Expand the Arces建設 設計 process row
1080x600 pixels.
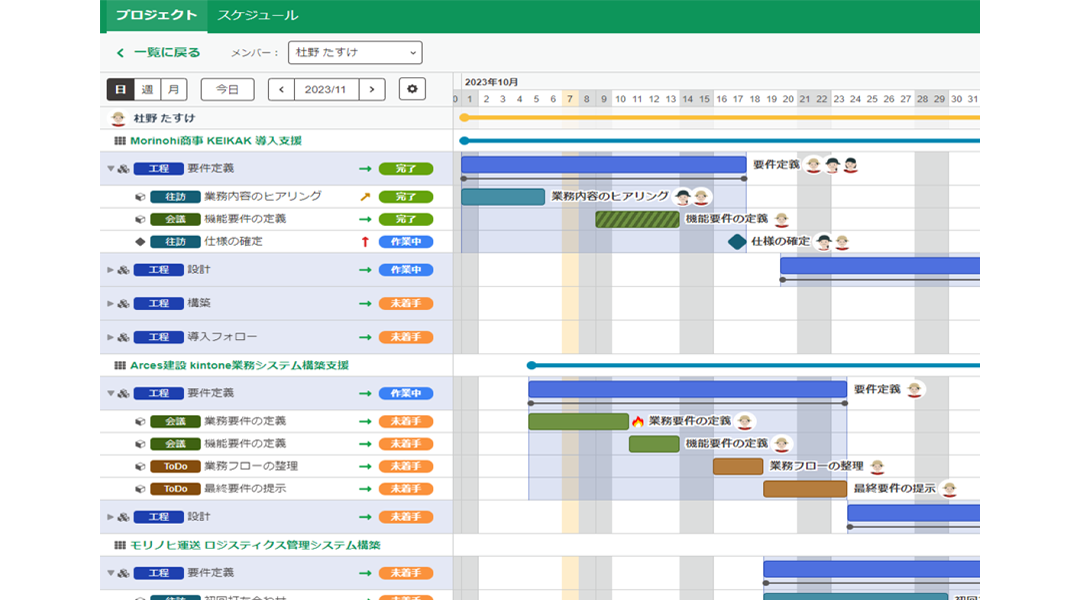[x=110, y=517]
